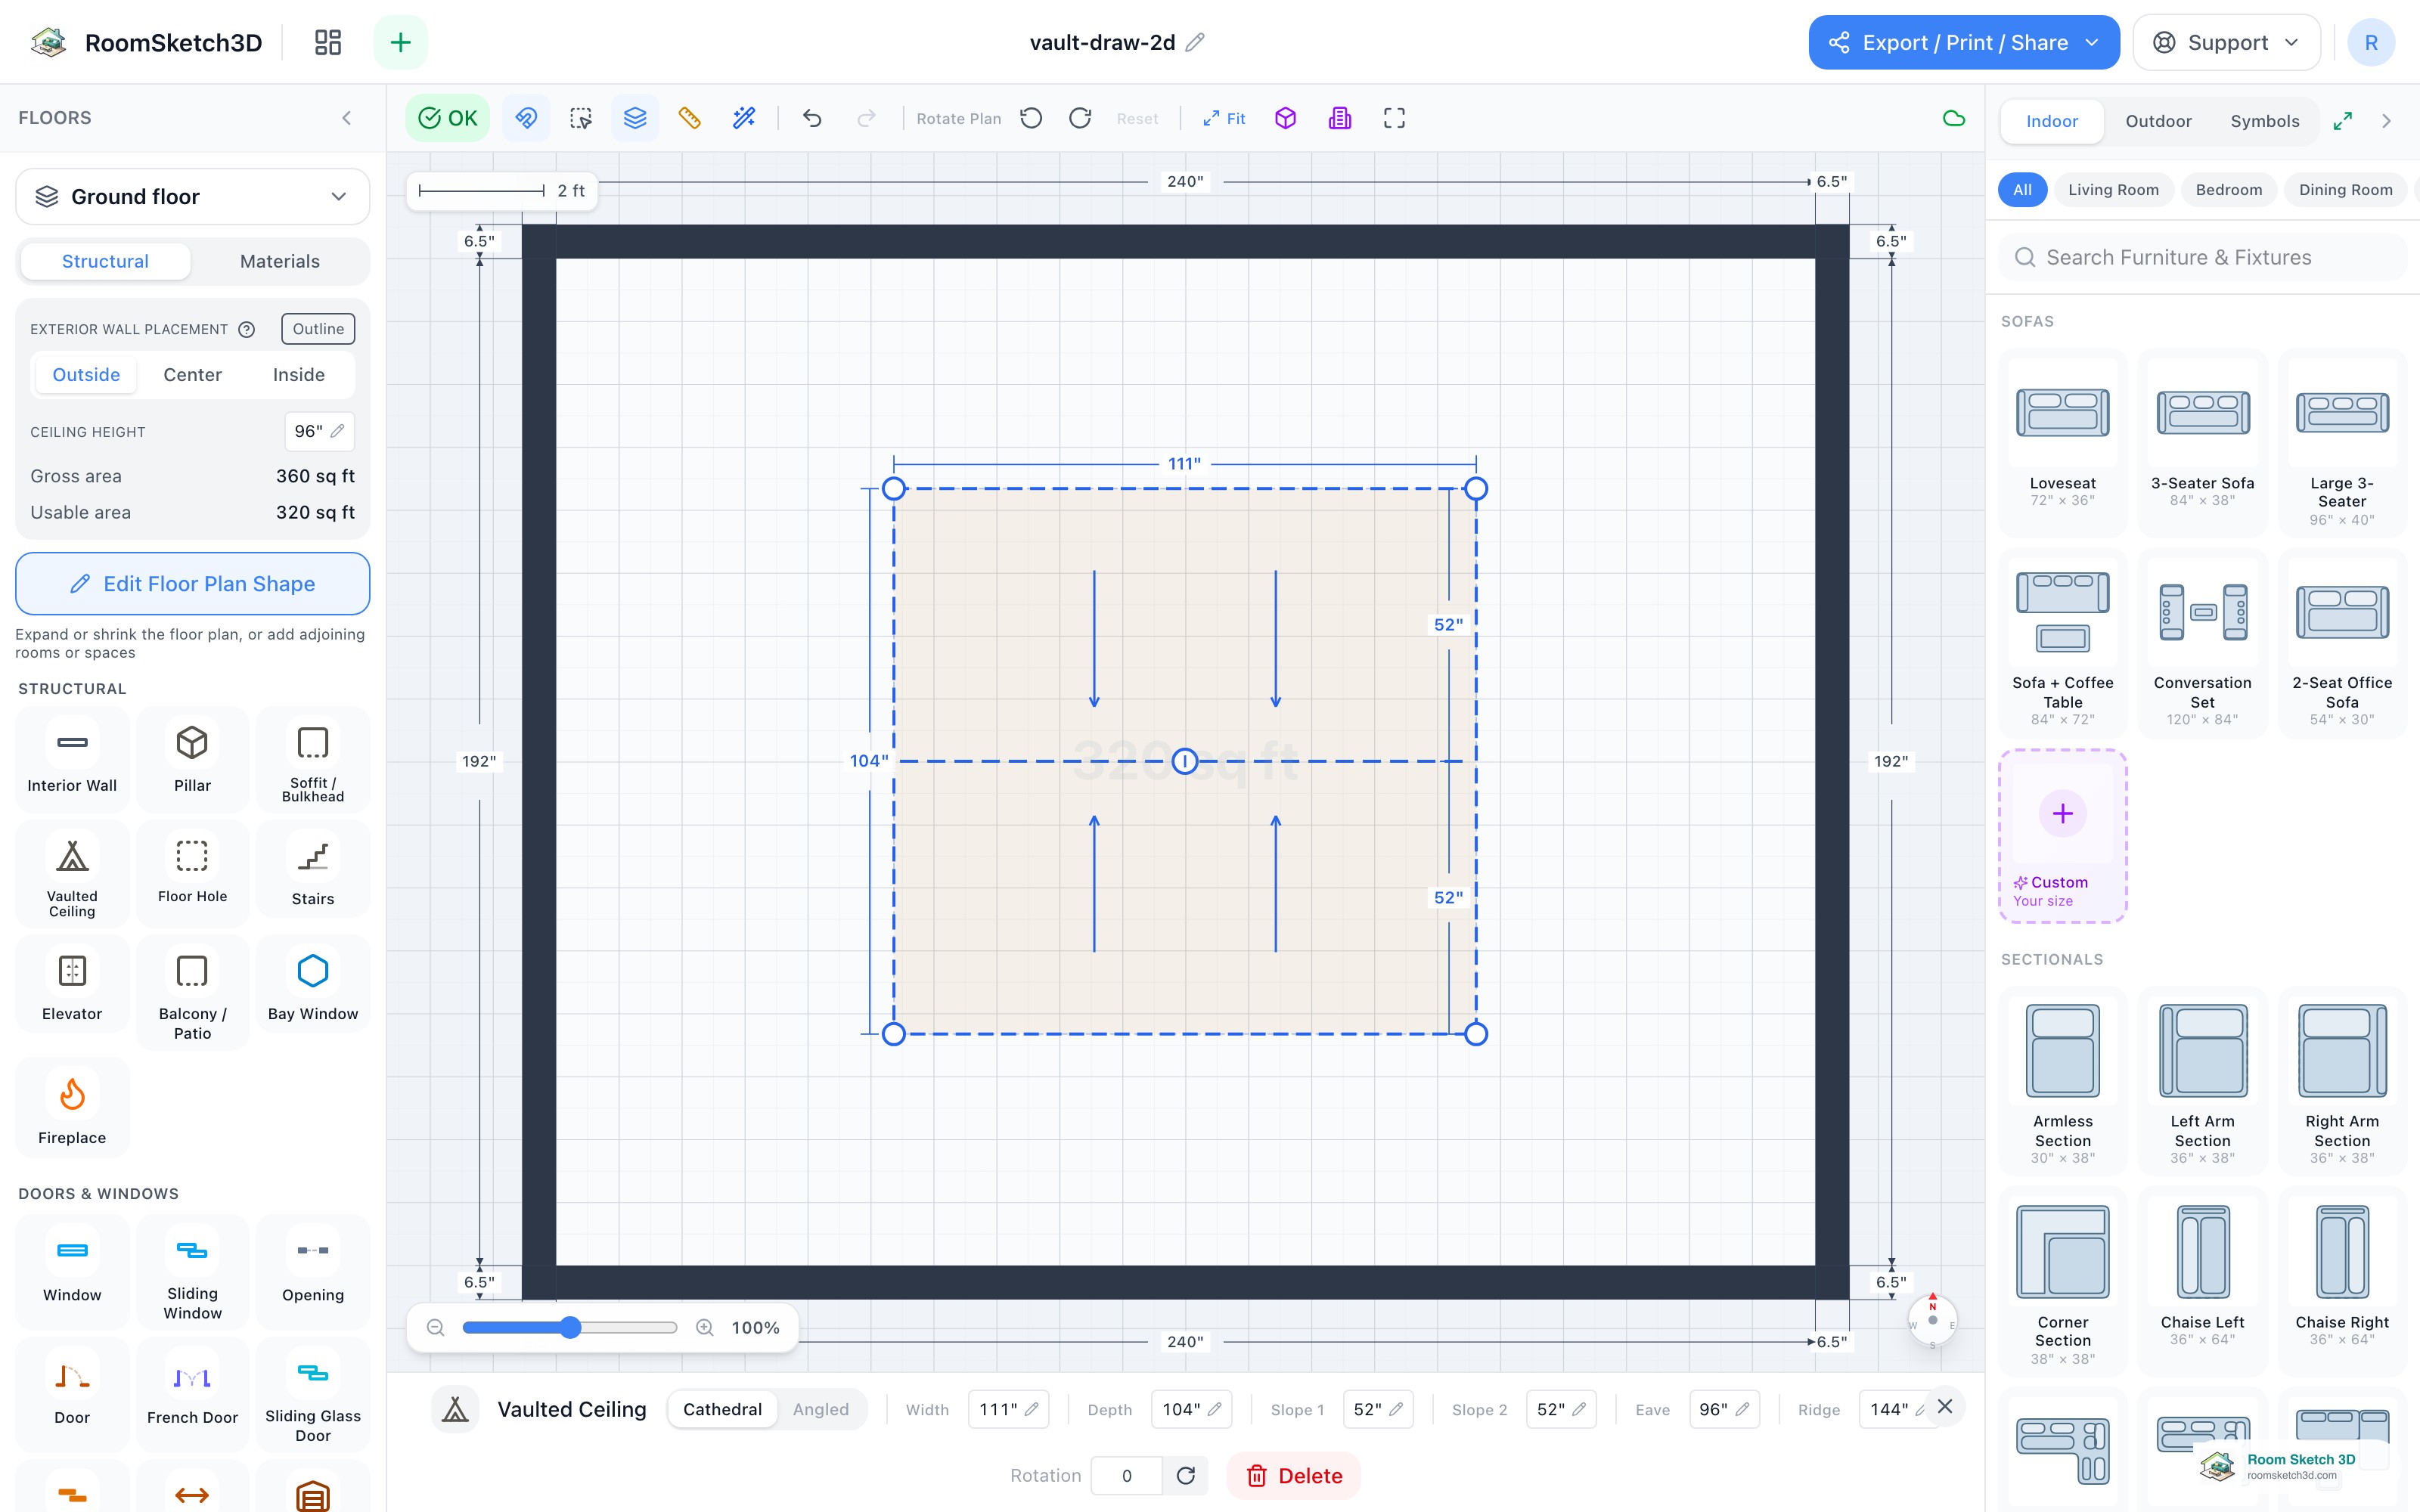Screen dimensions: 2420x1512
Task: Collapse the right furniture panel chevron
Action: [2387, 121]
